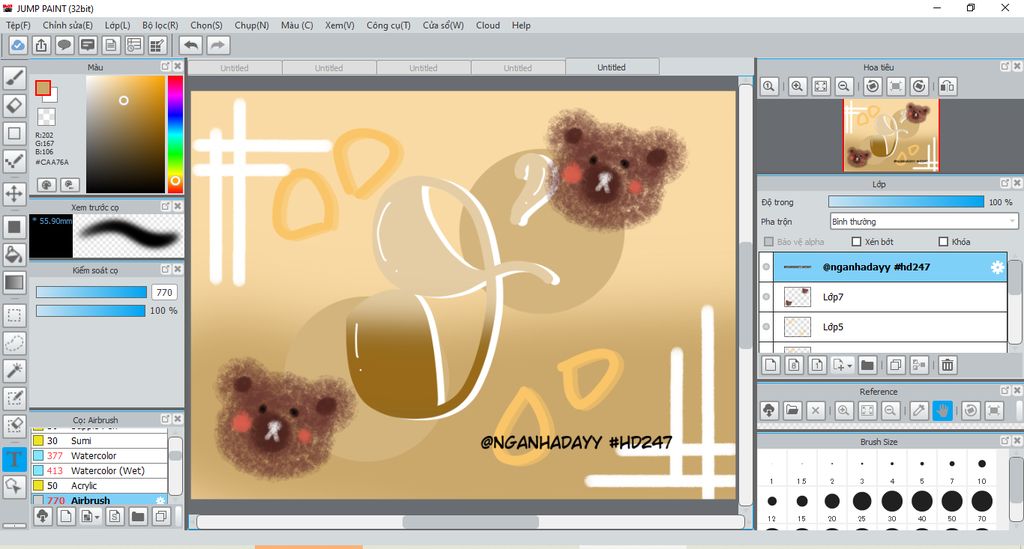1024x549 pixels.
Task: Open the Tệp(F) menu
Action: click(18, 25)
